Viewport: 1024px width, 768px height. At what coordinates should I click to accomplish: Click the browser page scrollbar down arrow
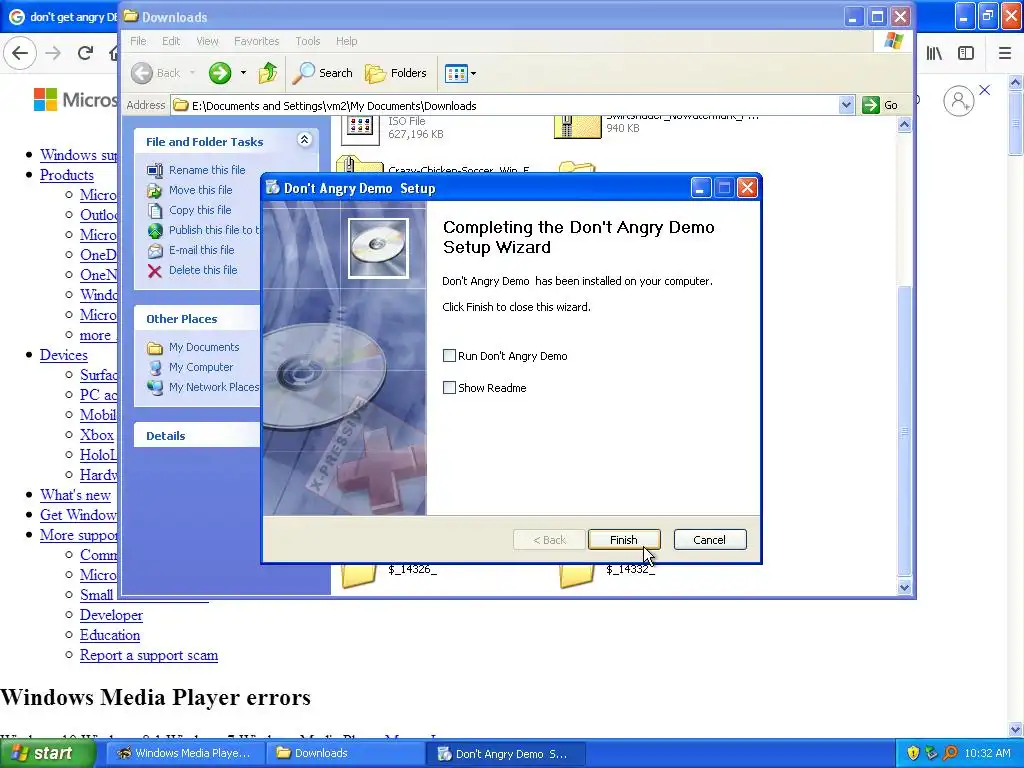(x=1015, y=729)
